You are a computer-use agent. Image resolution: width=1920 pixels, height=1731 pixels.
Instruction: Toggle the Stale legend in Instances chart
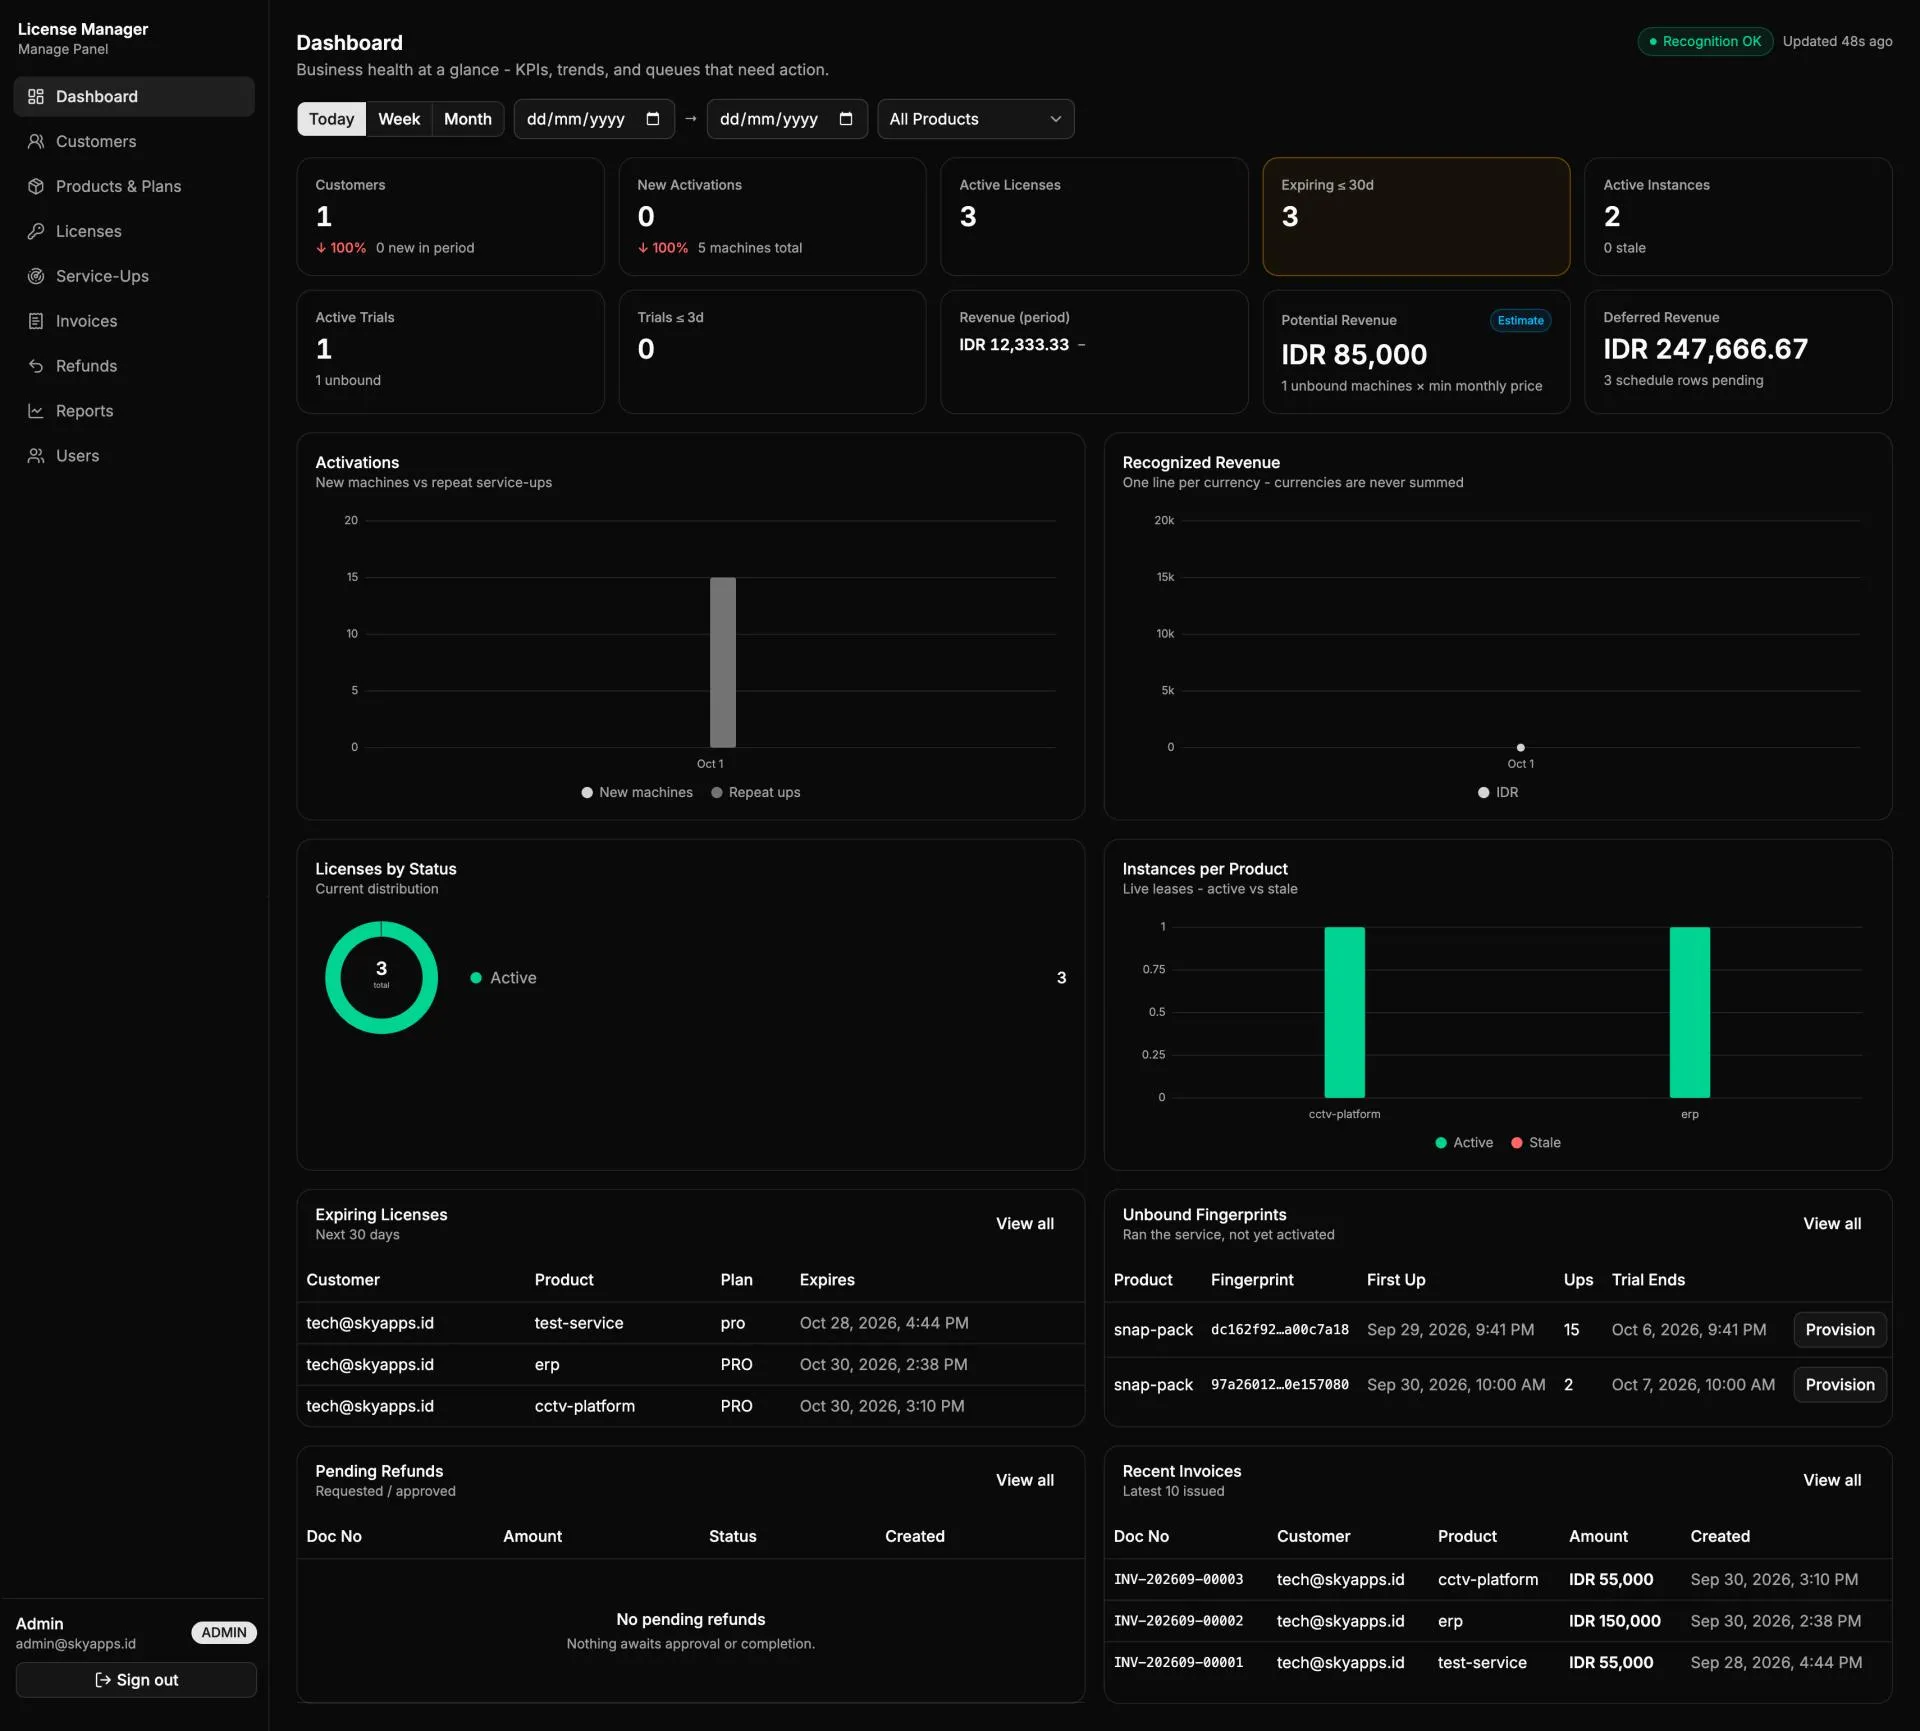pos(1536,1143)
